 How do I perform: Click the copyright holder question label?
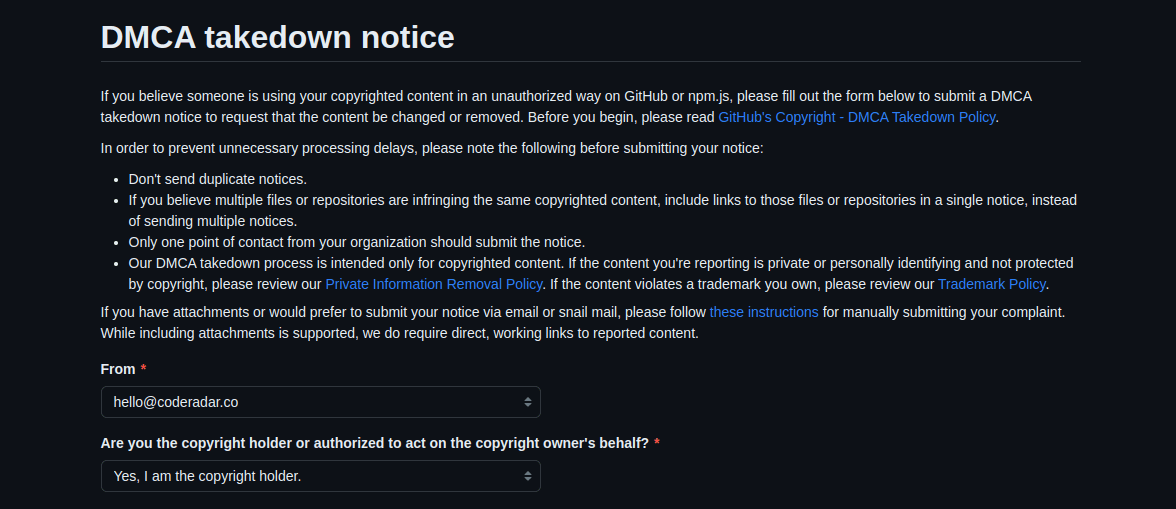[x=374, y=443]
